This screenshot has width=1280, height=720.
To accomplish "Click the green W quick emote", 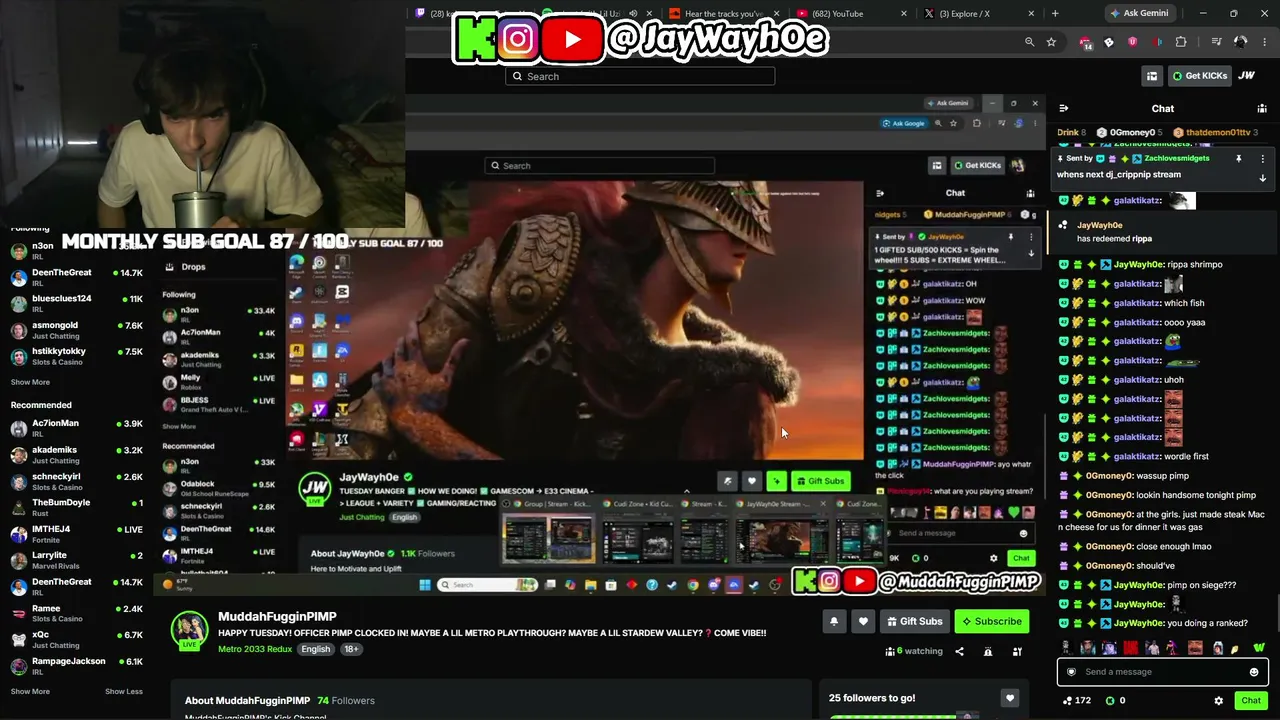I will pyautogui.click(x=1259, y=648).
